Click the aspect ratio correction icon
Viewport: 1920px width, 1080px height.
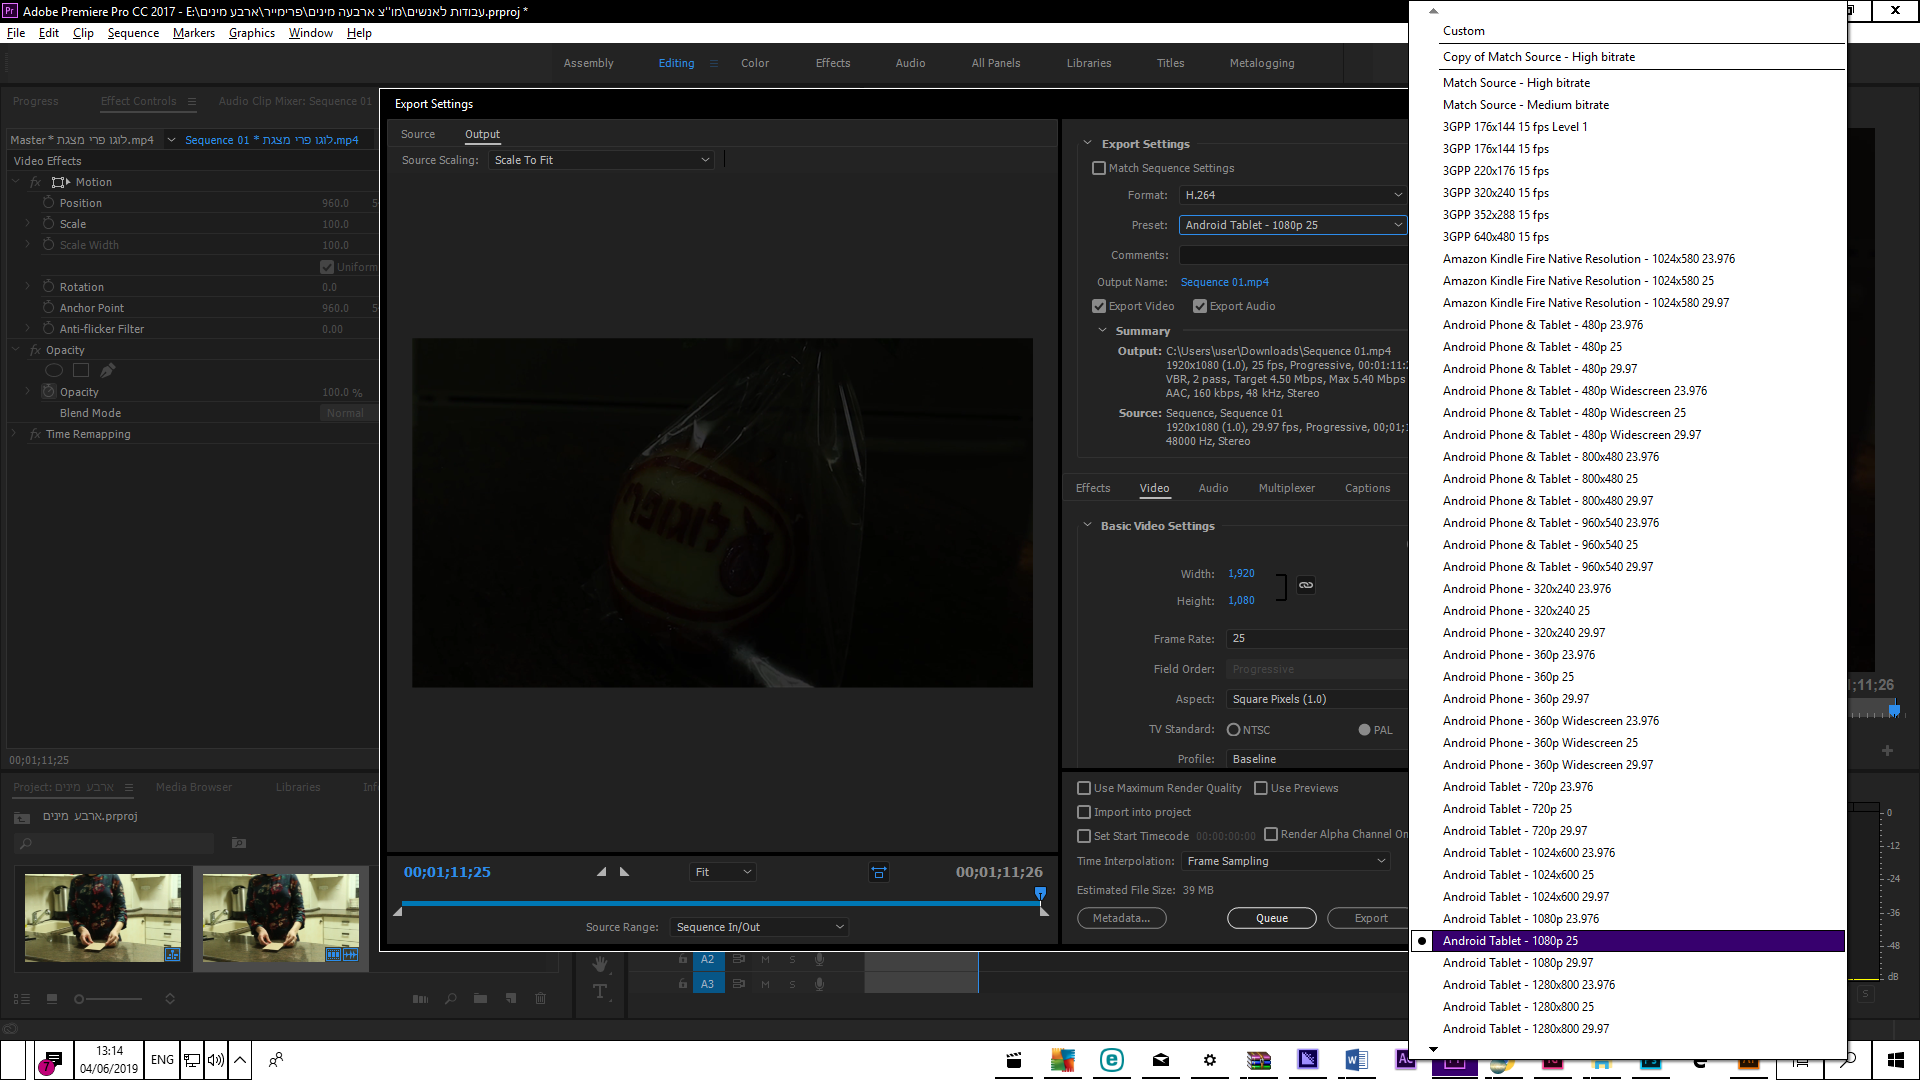coord(878,873)
